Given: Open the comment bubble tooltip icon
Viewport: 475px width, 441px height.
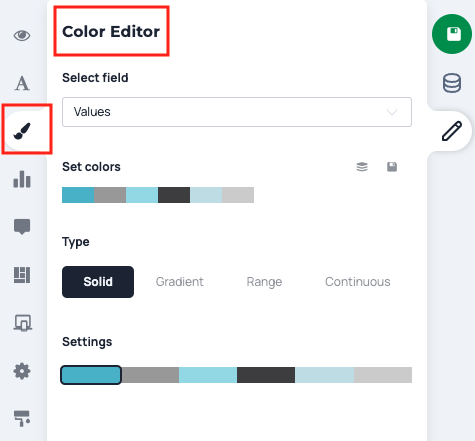Looking at the screenshot, I should point(22,227).
